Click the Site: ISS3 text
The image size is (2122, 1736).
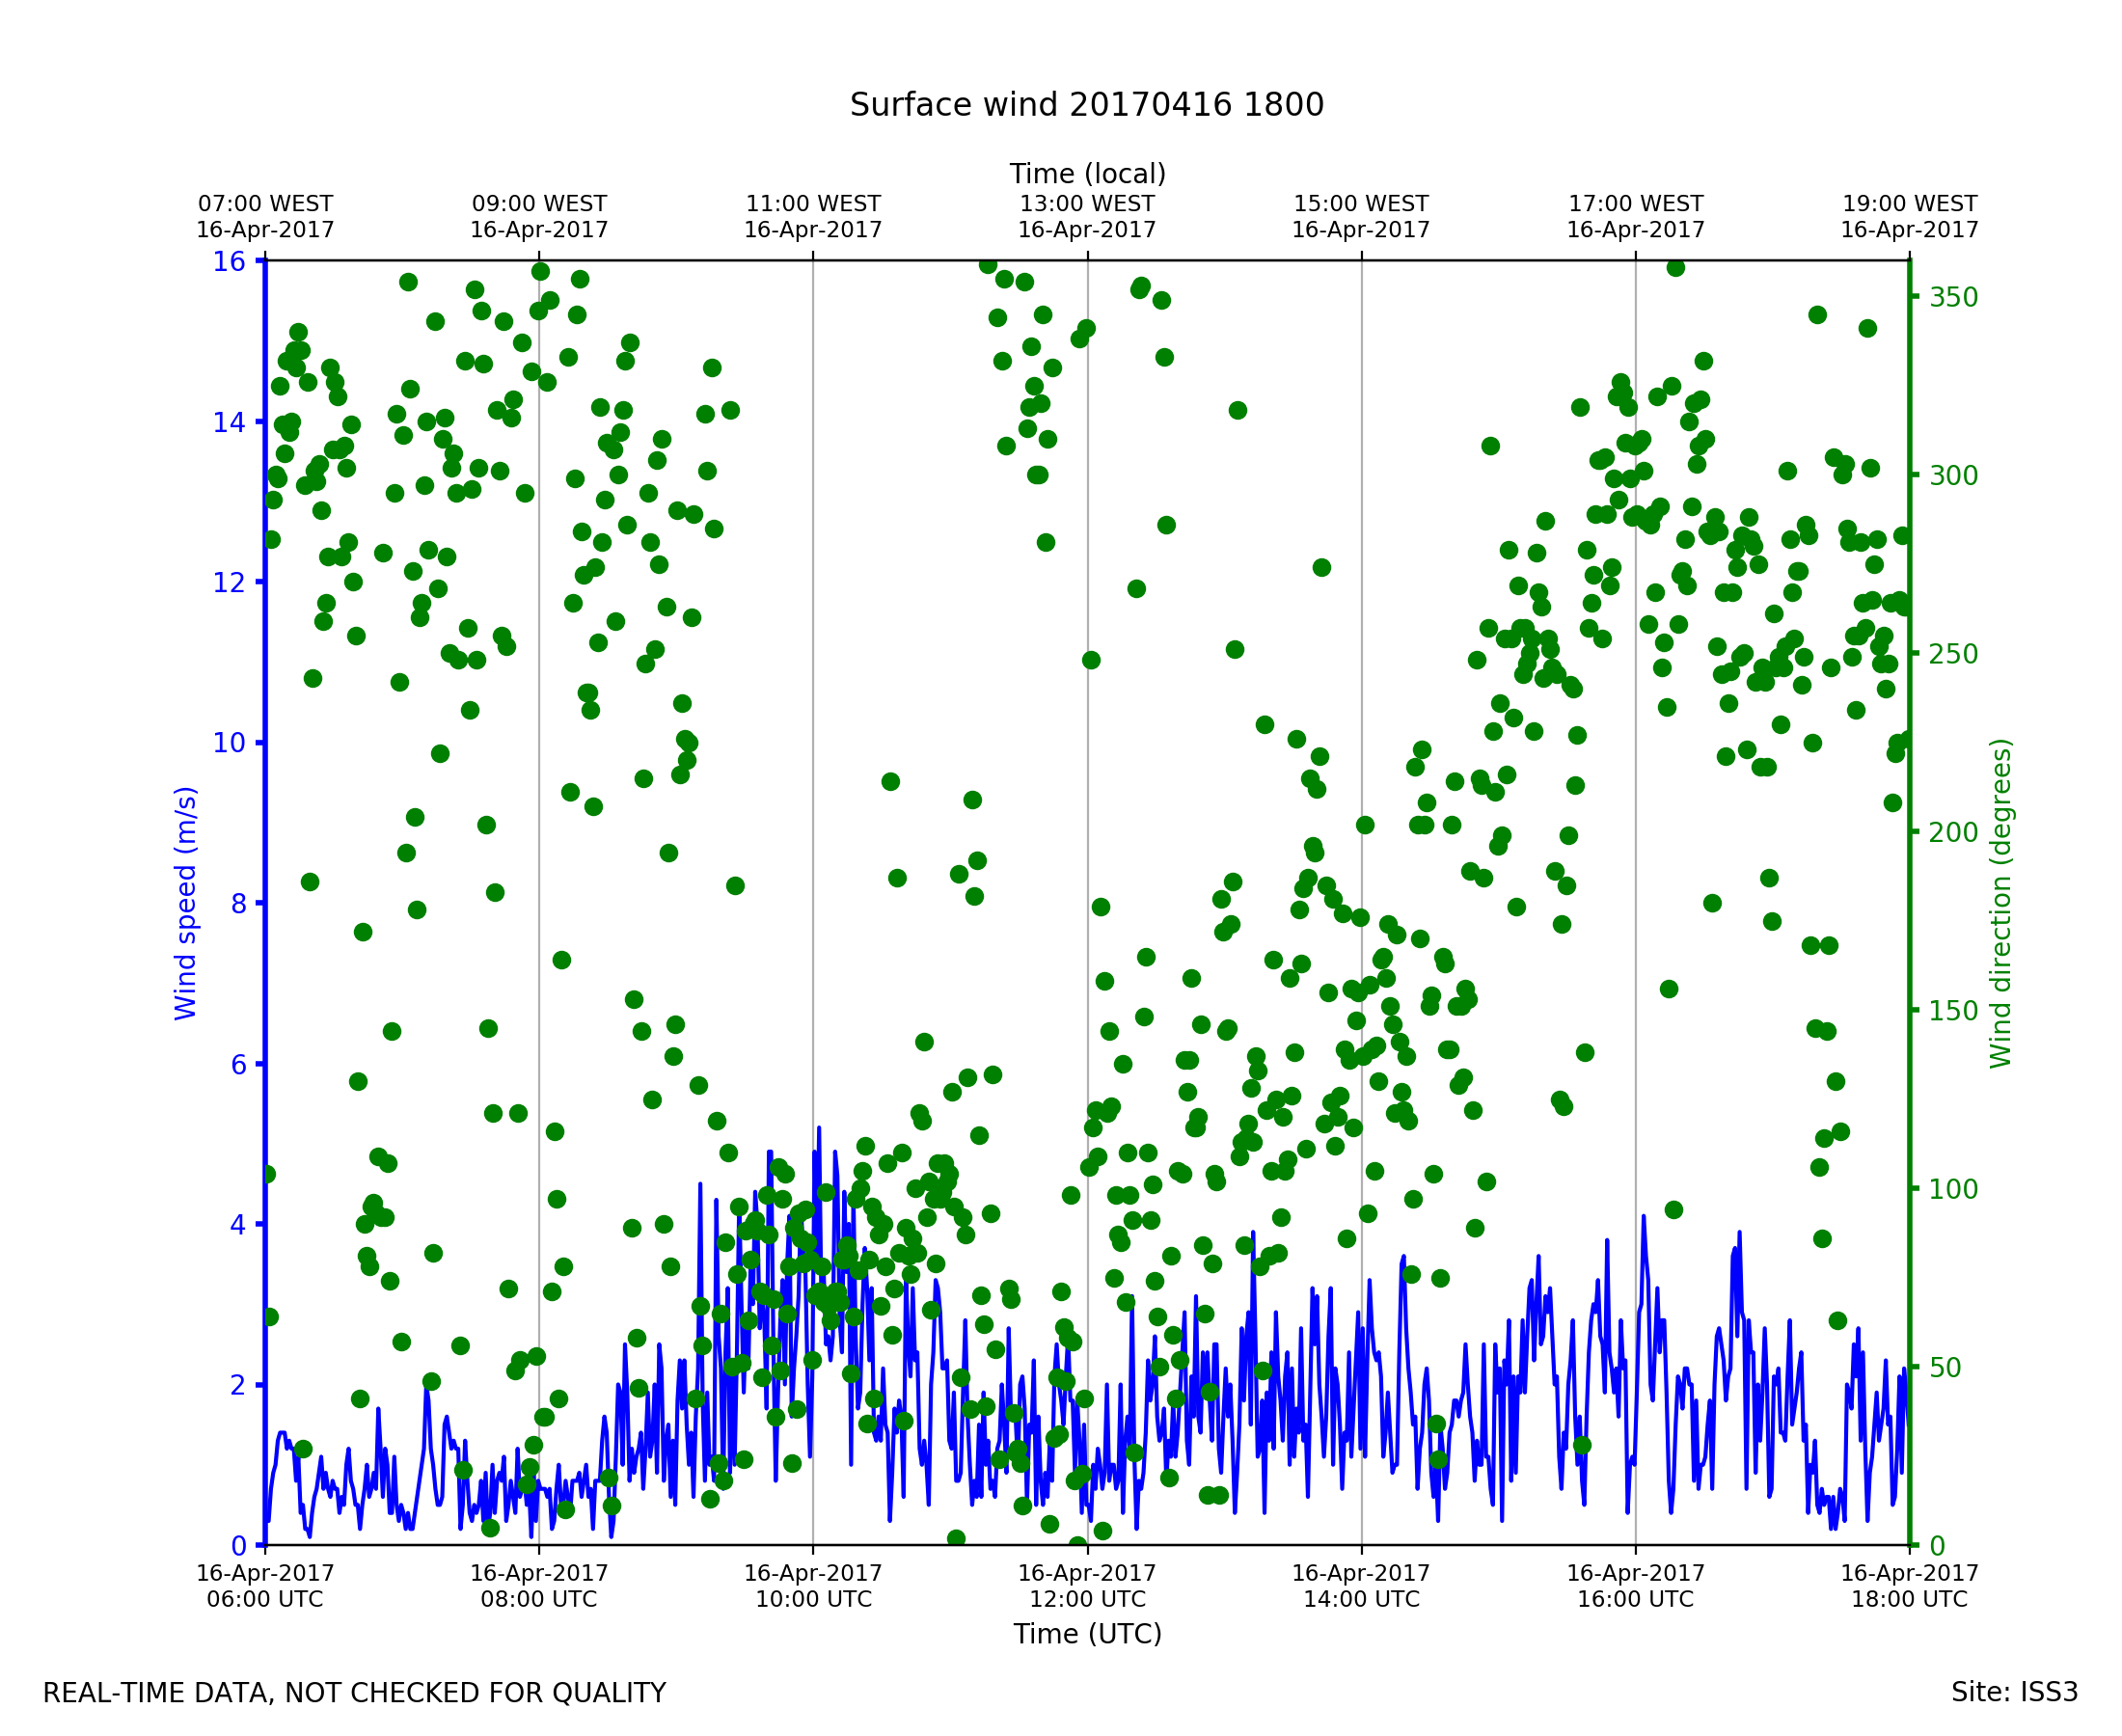pos(2014,1693)
